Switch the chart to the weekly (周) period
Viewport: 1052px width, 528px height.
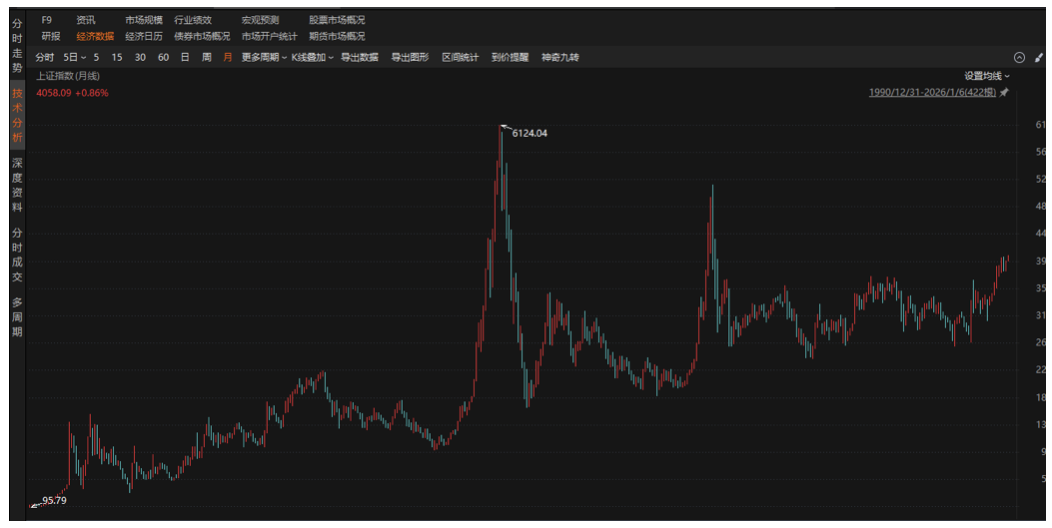(x=206, y=58)
